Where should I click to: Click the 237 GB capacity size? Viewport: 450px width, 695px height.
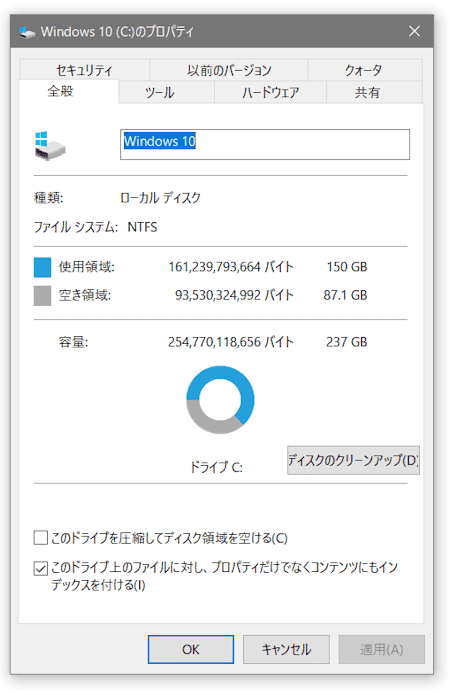tap(347, 342)
